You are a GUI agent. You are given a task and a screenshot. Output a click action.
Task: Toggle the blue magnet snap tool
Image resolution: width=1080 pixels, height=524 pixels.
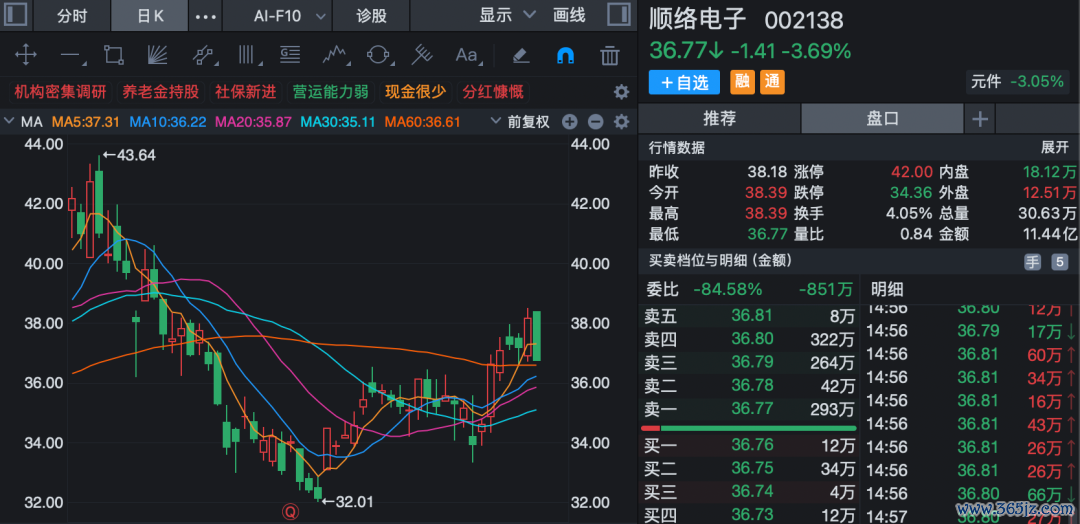point(565,55)
